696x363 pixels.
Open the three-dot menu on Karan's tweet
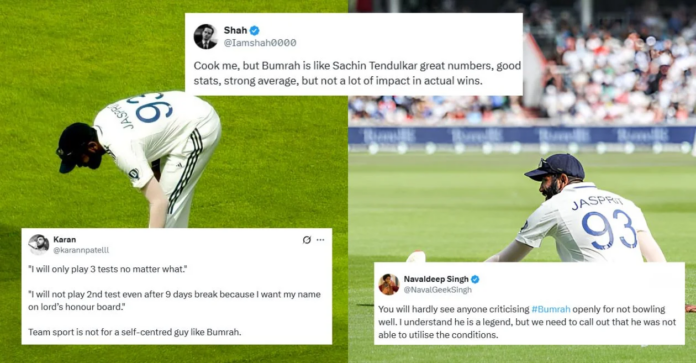320,240
